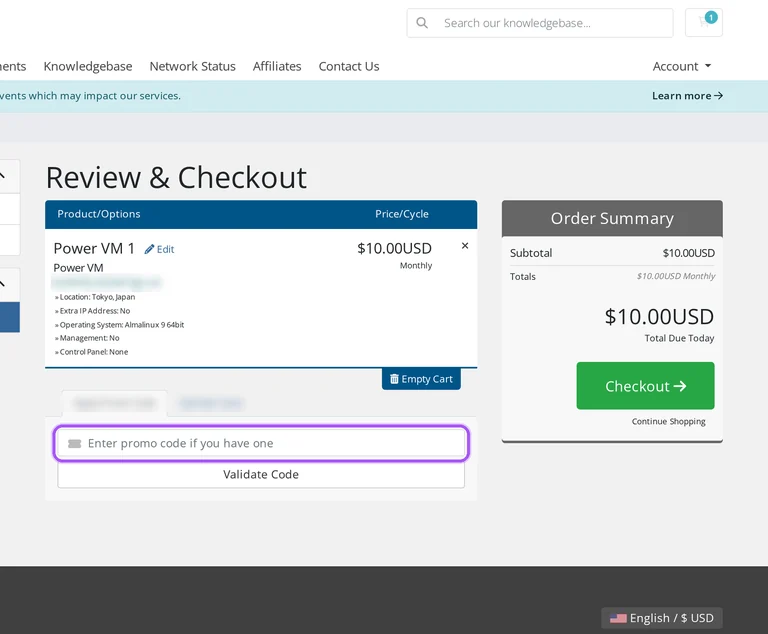Collapse the upper sidebar panel chevron

click(2, 176)
